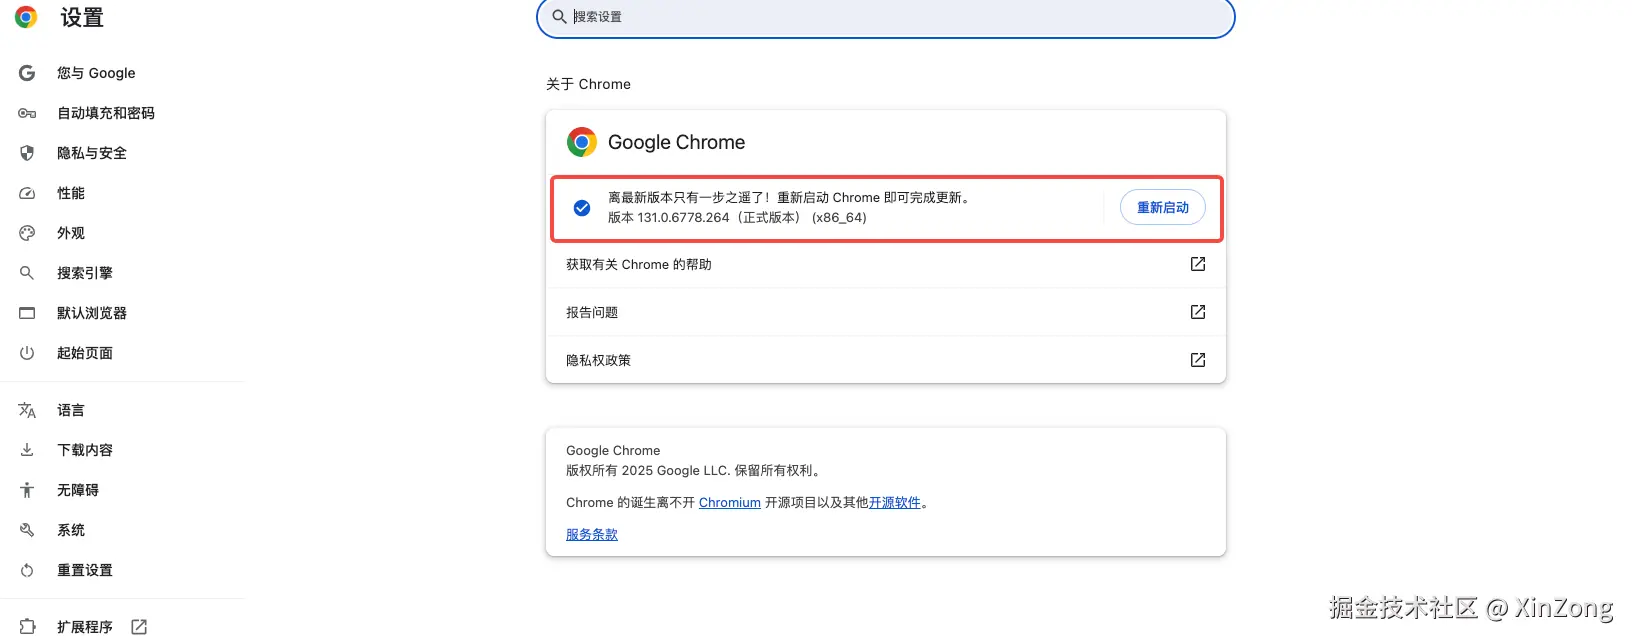
Task: Go to 默认浏览器 settings page
Action: [x=92, y=313]
